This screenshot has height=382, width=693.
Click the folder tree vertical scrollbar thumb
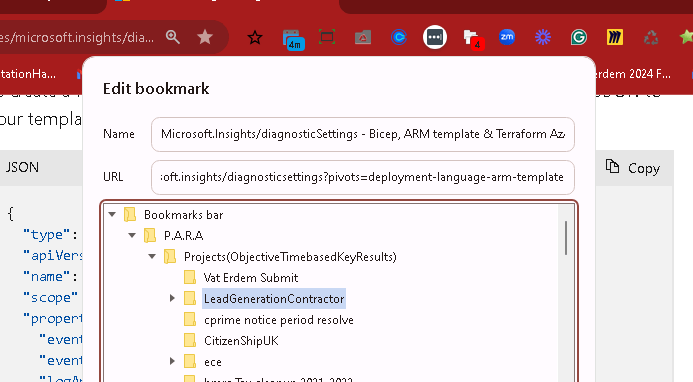point(566,238)
